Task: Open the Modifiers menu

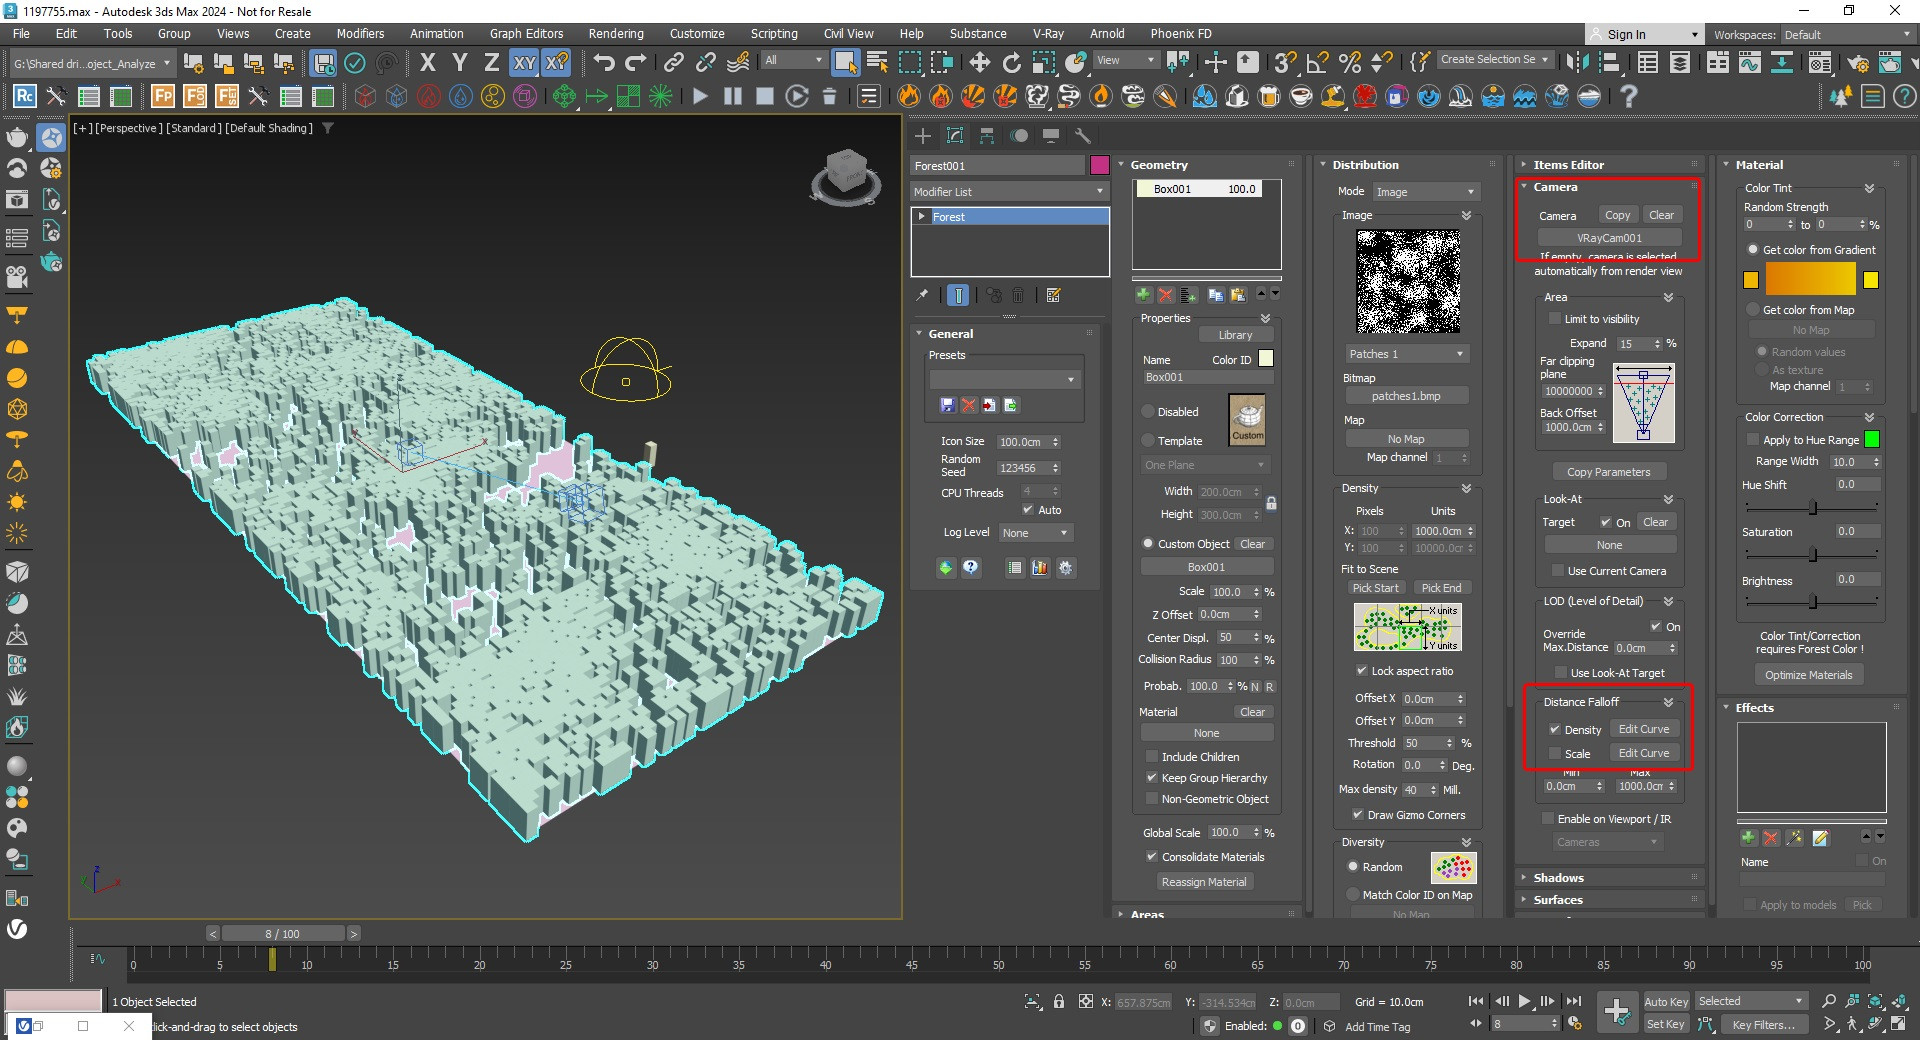Action: coord(360,33)
